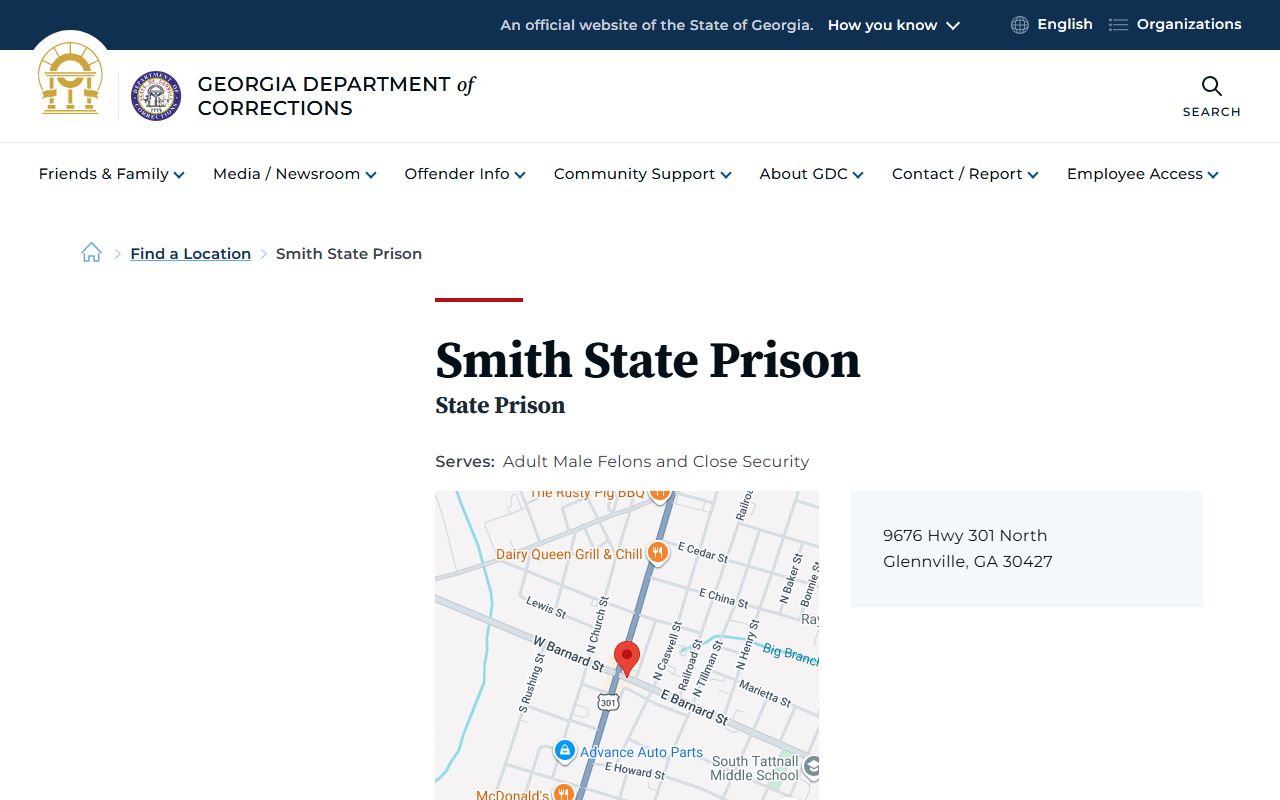Click the SEARCH label under magnifier
This screenshot has height=800, width=1280.
(x=1212, y=112)
